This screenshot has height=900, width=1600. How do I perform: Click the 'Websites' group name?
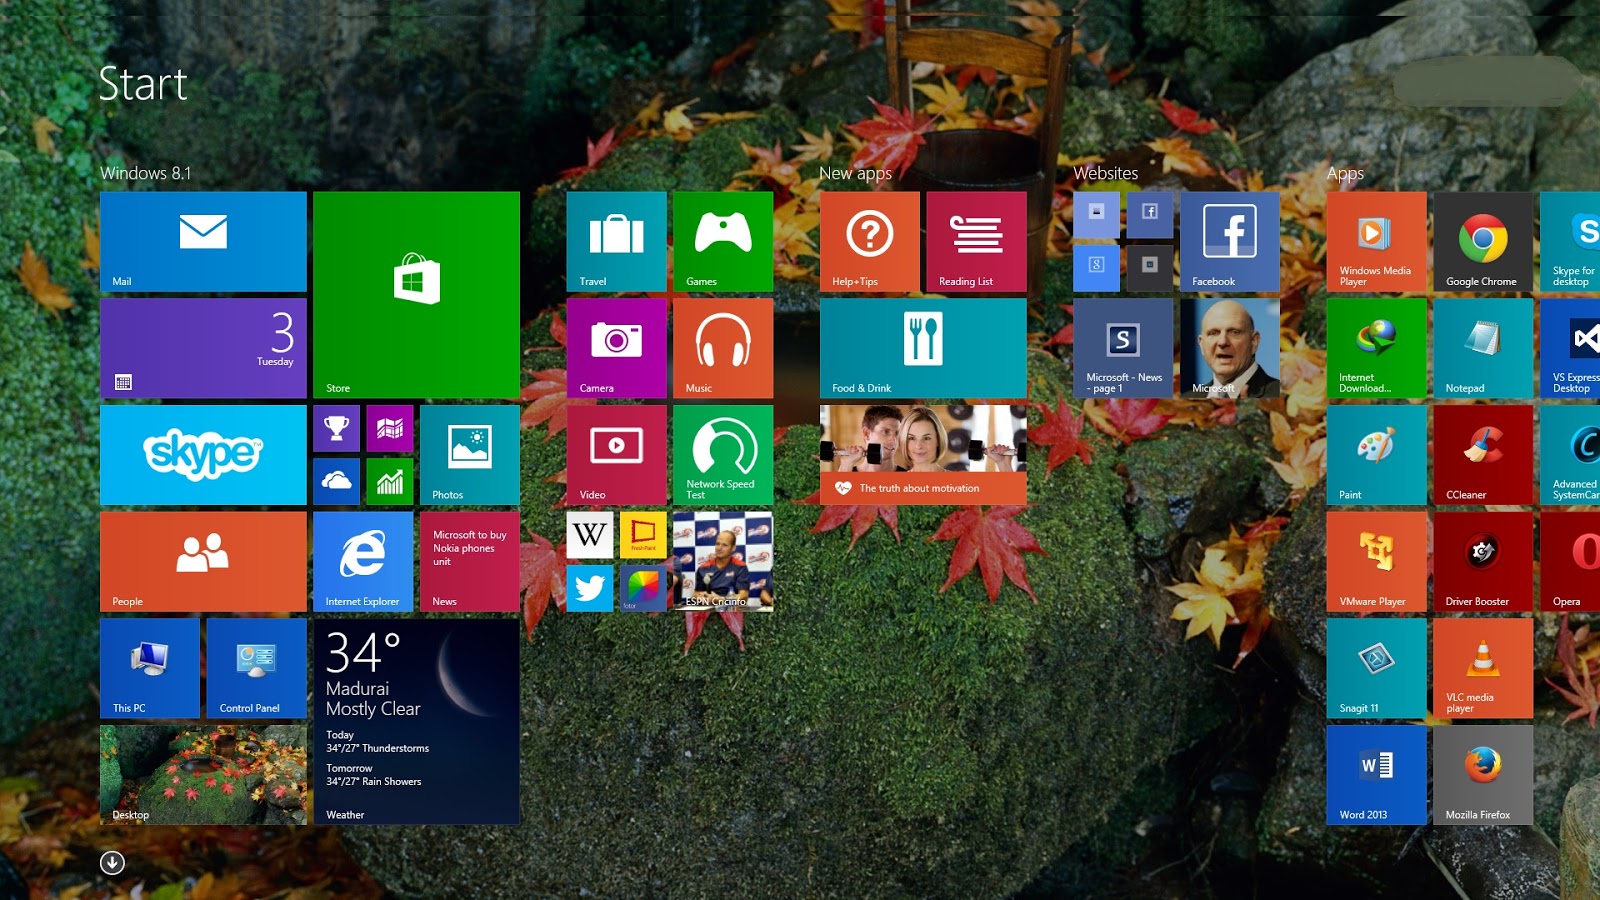coord(1105,173)
